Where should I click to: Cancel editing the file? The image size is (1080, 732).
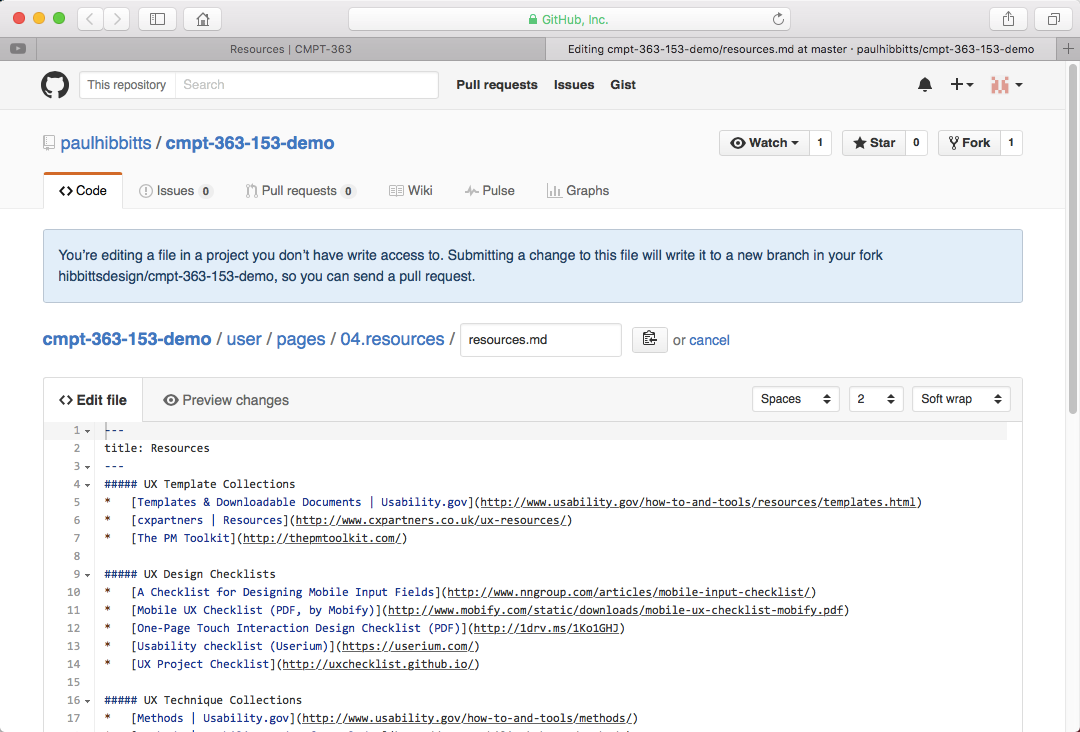[709, 340]
